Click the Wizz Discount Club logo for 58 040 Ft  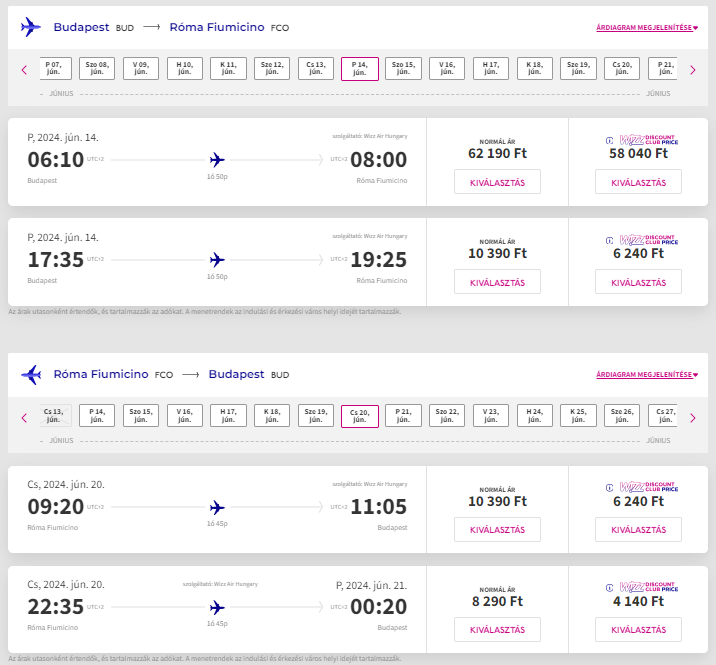point(642,140)
